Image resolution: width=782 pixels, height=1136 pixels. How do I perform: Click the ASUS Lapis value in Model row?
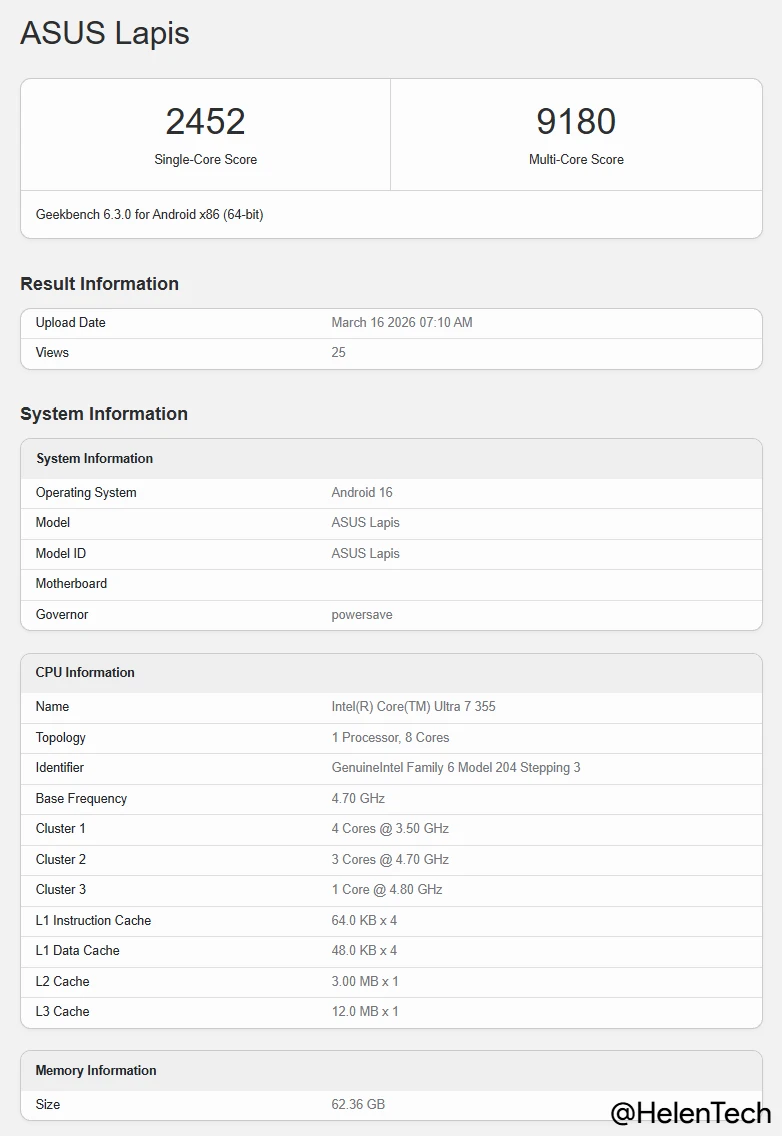[x=365, y=523]
